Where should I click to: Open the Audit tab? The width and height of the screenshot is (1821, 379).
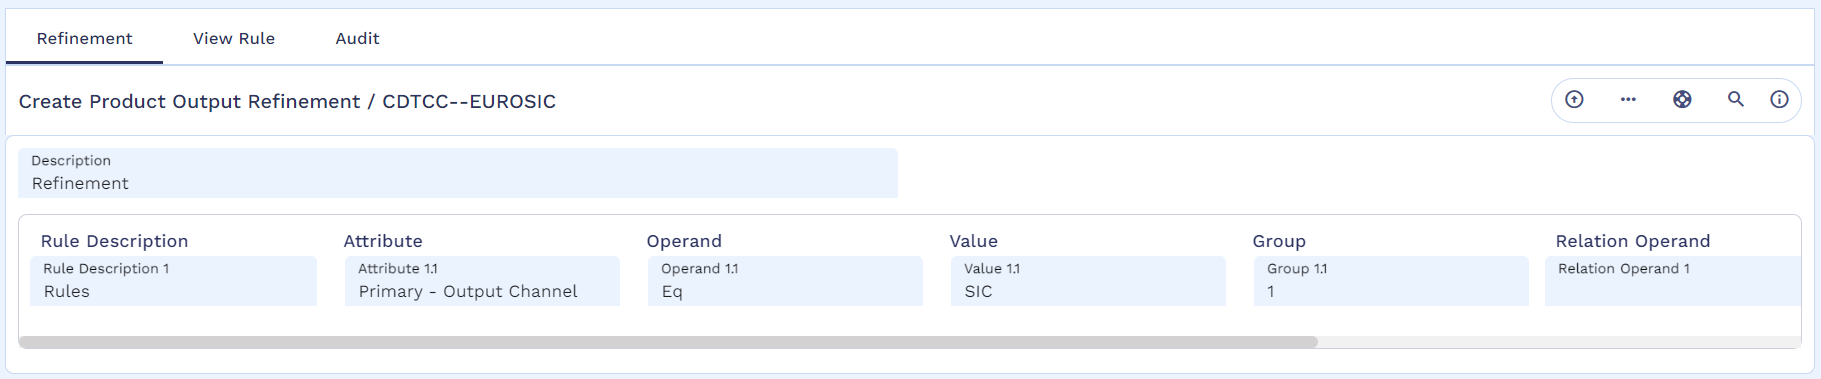[x=357, y=38]
